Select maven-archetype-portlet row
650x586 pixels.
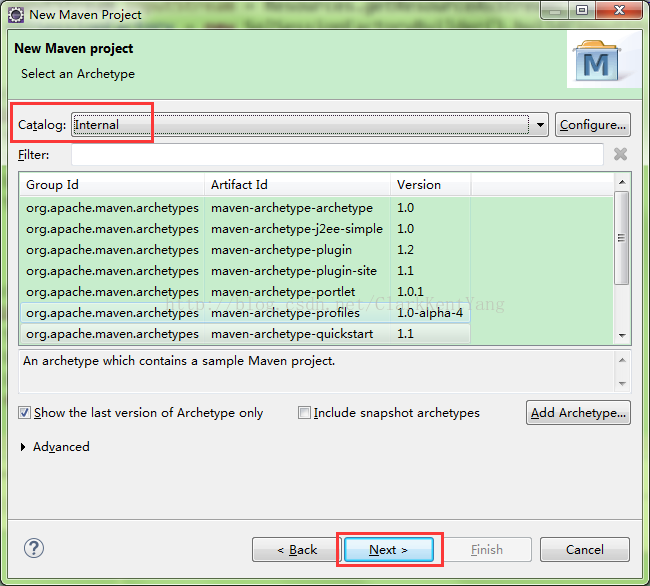point(245,292)
